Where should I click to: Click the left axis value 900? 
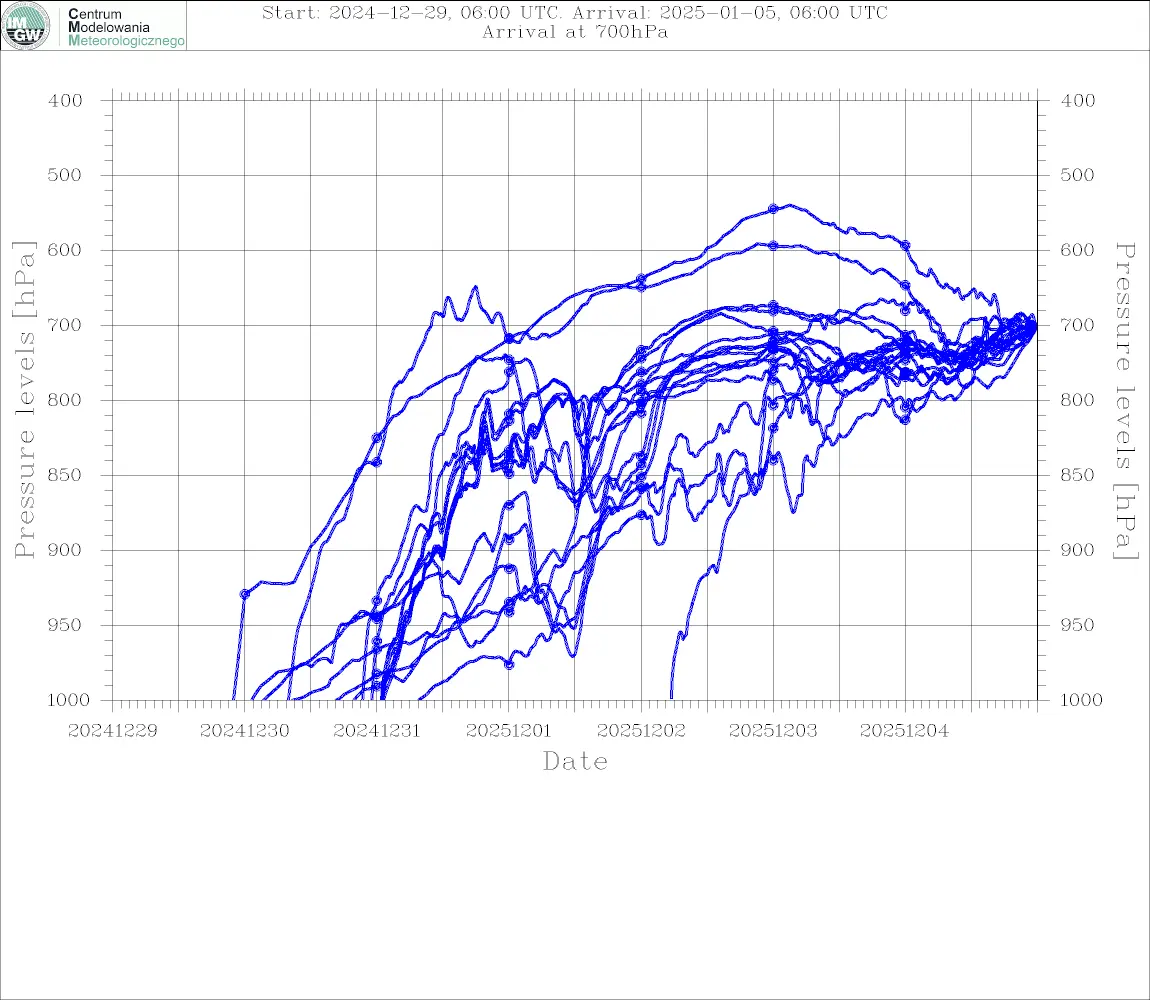click(65, 550)
